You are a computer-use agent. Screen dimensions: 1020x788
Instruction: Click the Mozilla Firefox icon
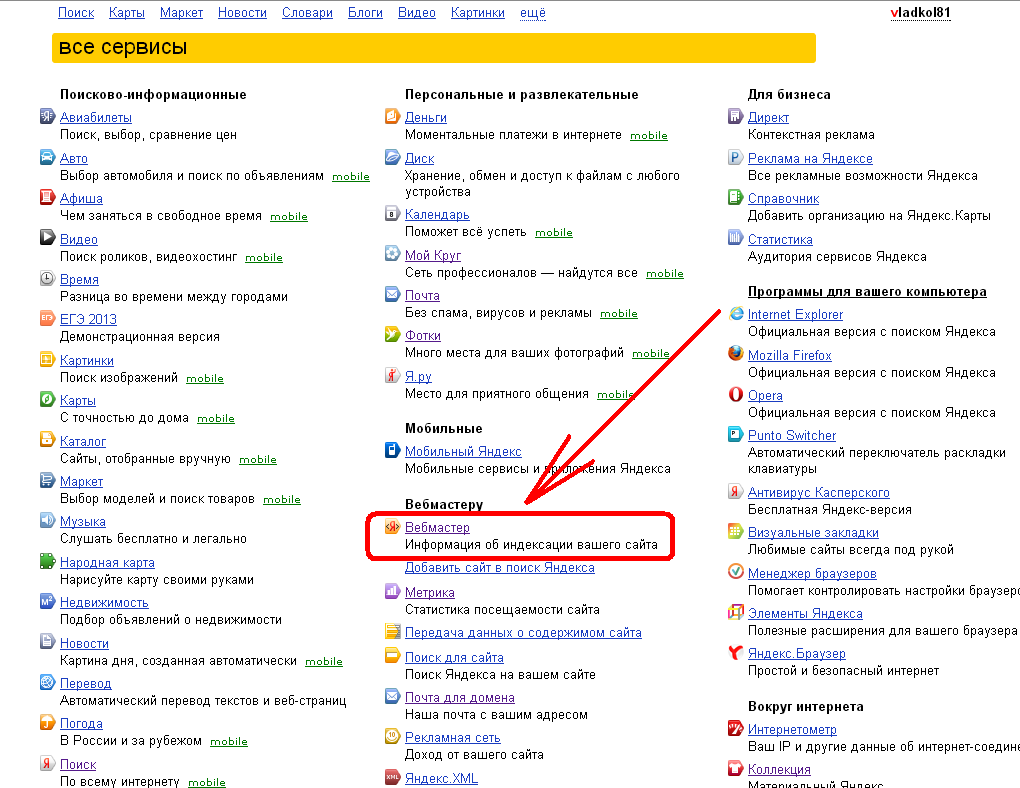pos(736,353)
